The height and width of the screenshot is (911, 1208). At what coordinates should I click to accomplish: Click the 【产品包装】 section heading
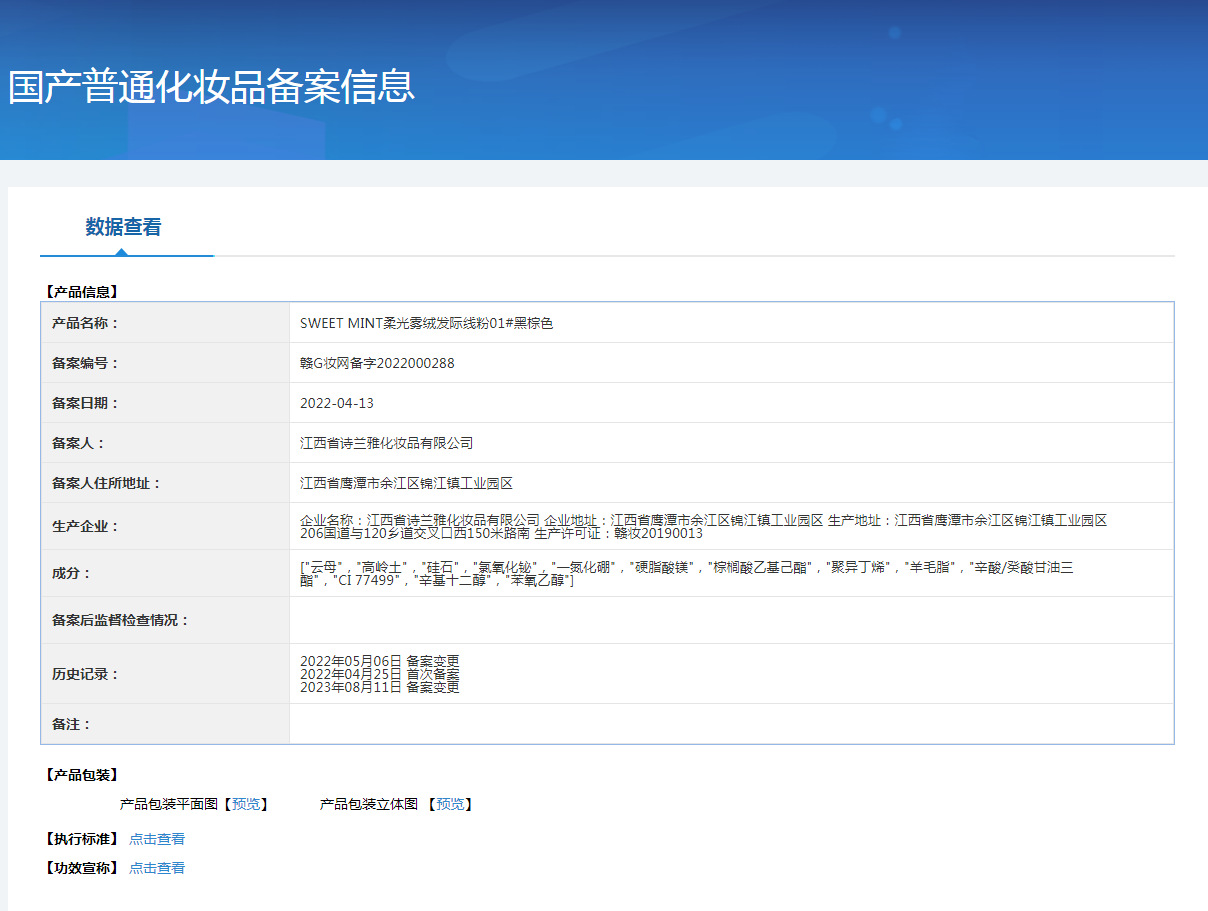click(83, 775)
